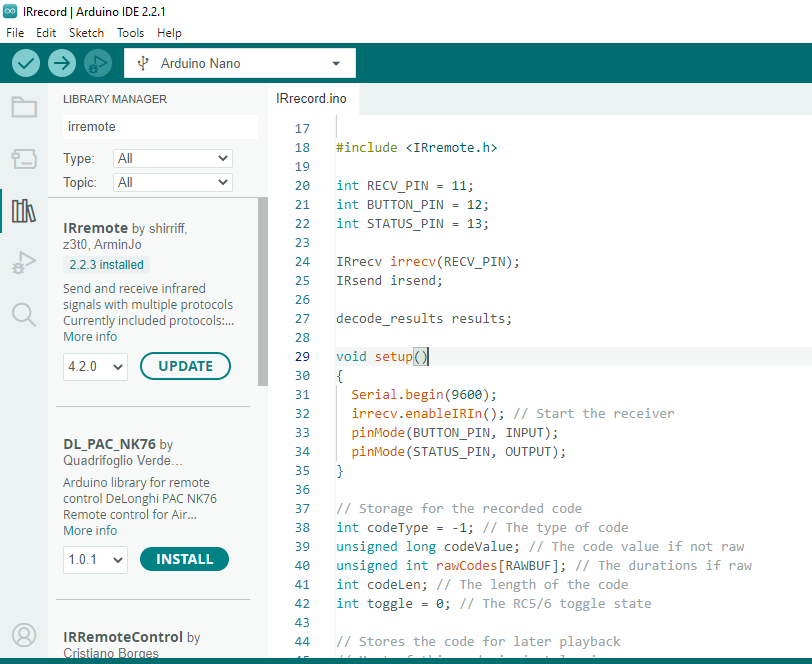812x664 pixels.
Task: Click UPDATE for the IRremote library
Action: (185, 366)
